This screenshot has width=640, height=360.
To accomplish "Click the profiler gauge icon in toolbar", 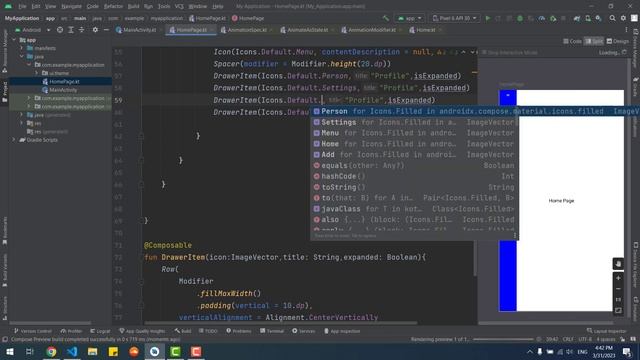I will 542,18.
